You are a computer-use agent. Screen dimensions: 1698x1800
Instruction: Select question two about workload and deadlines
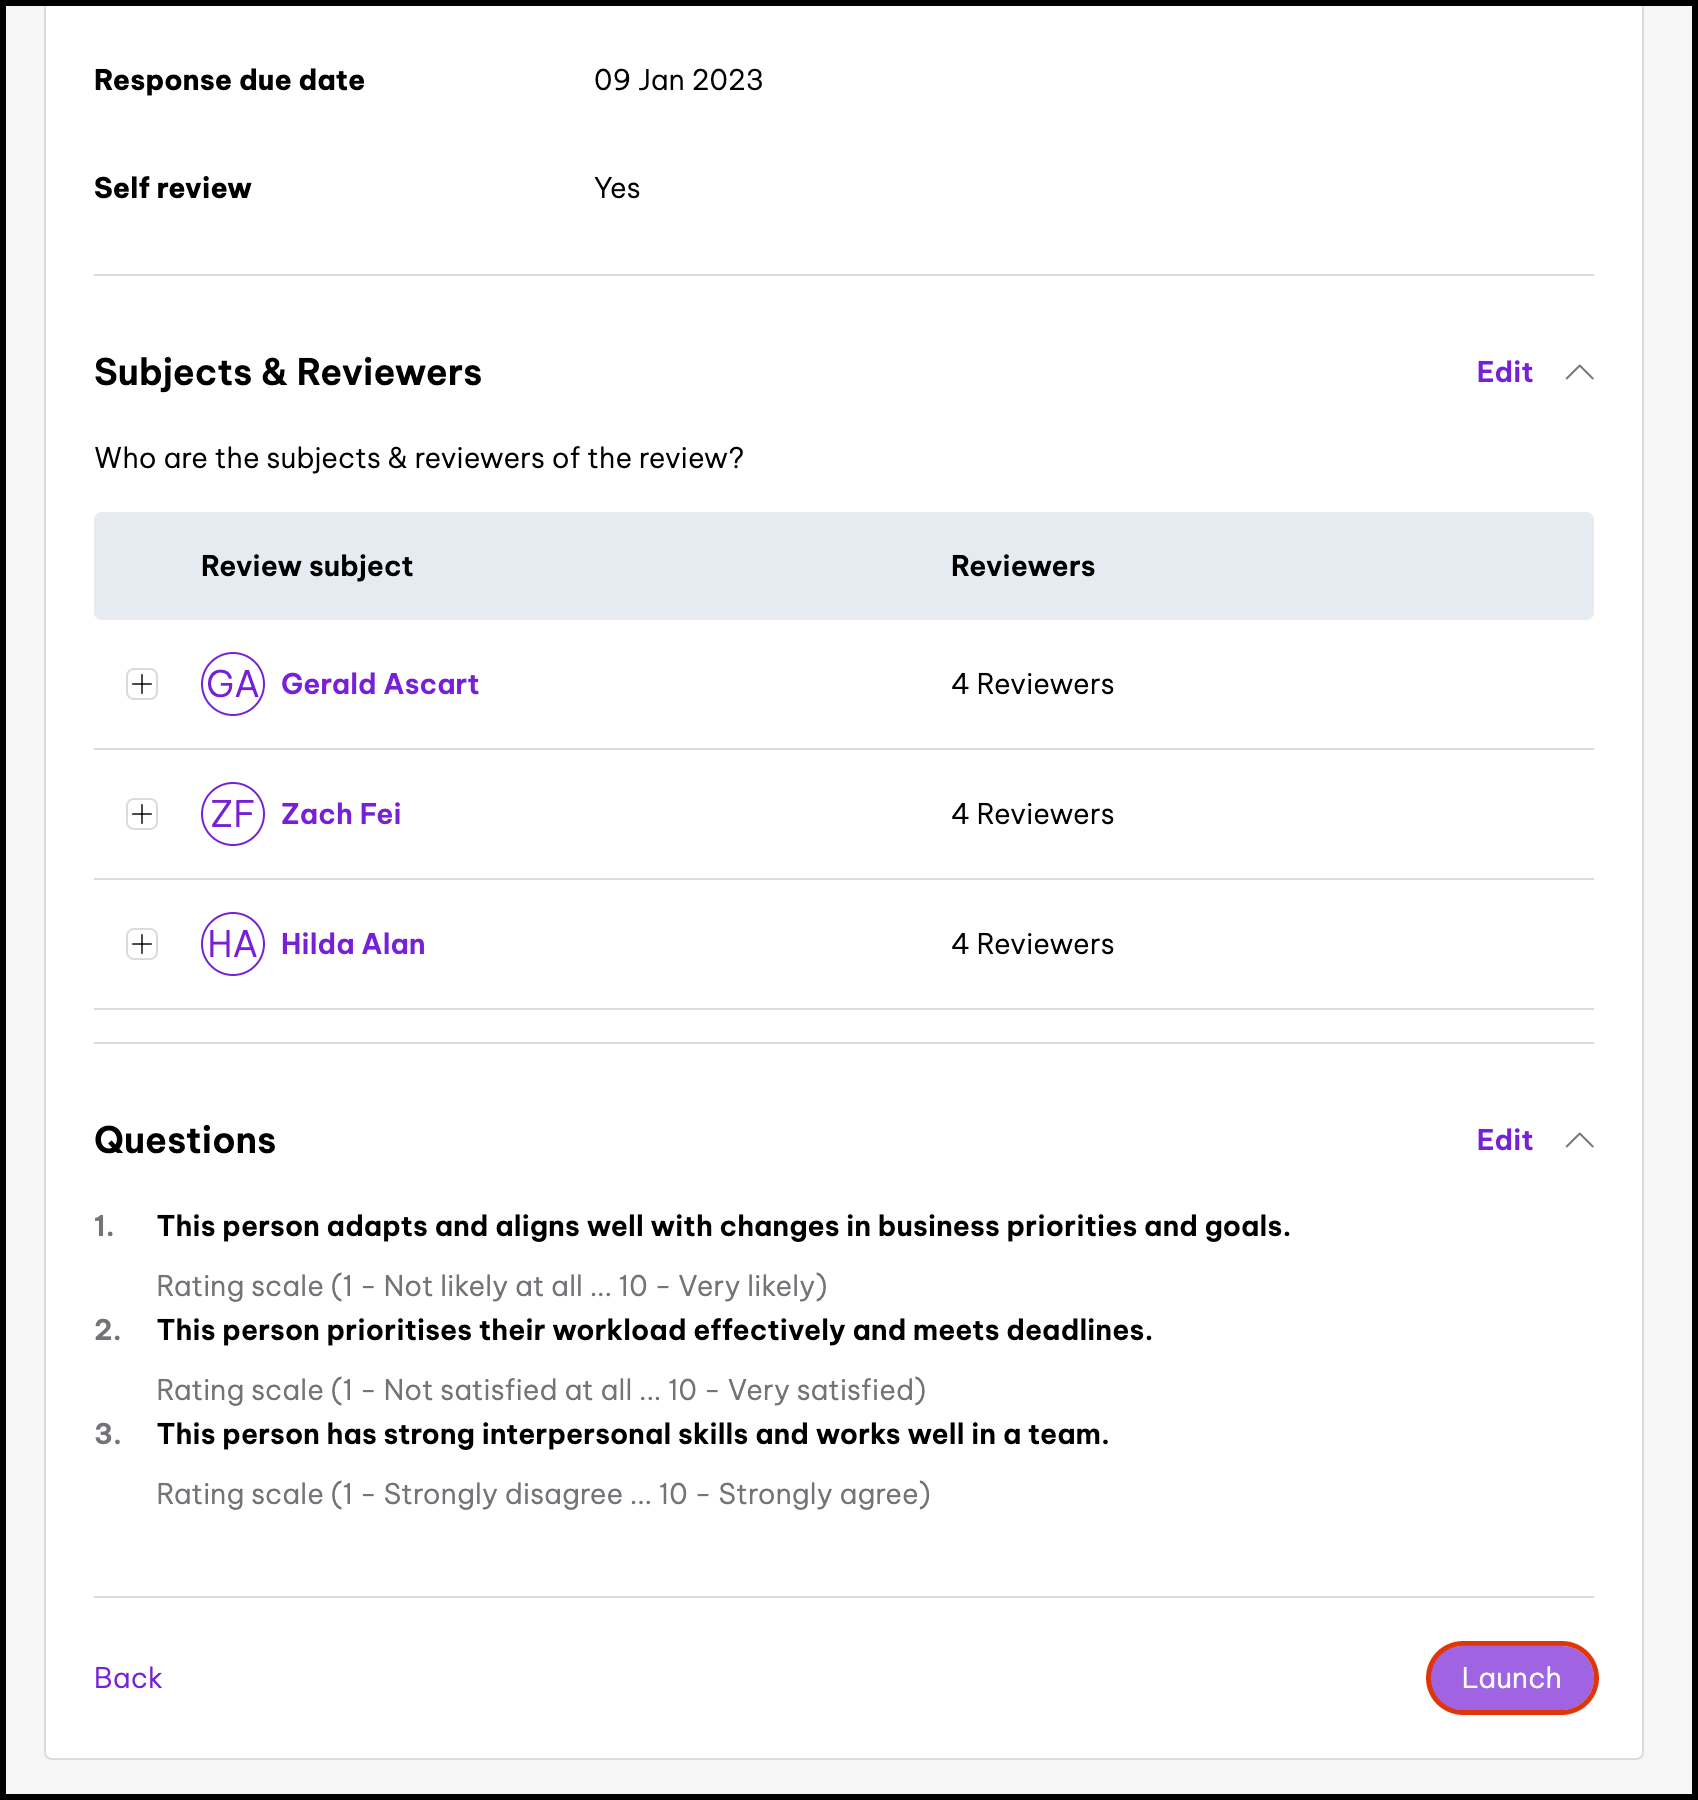point(654,1330)
